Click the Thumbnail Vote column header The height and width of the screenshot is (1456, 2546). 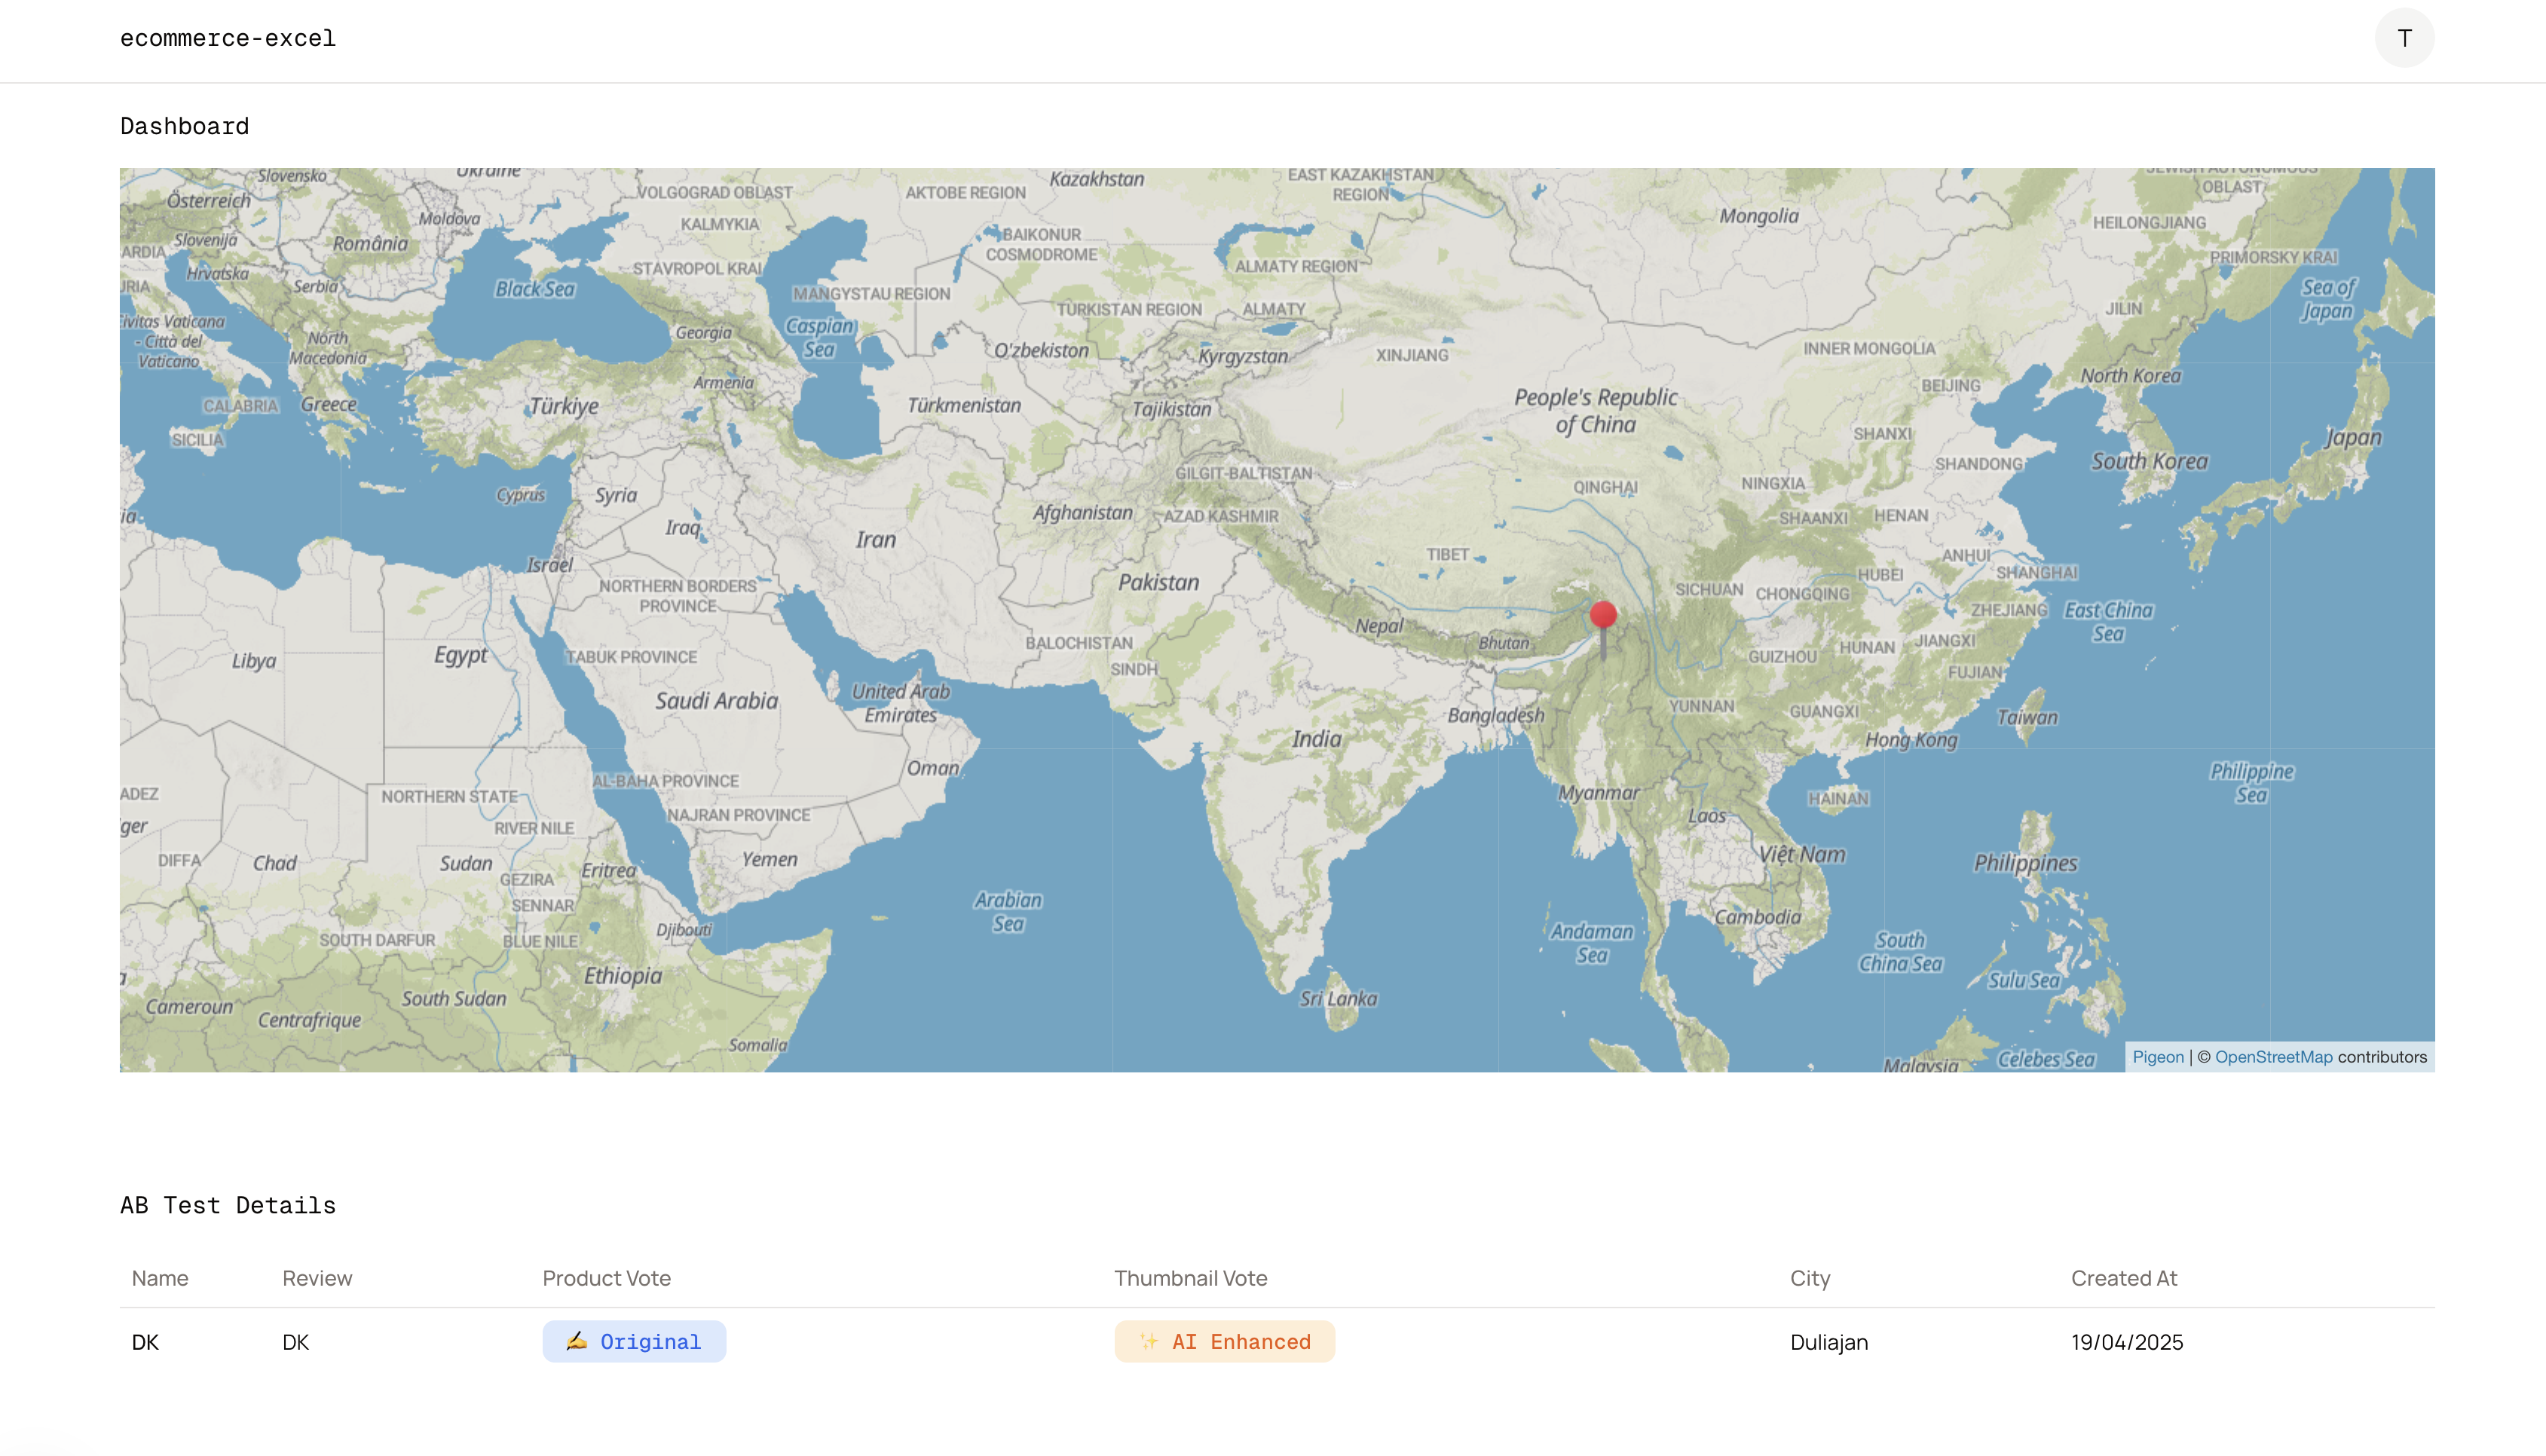1190,1278
